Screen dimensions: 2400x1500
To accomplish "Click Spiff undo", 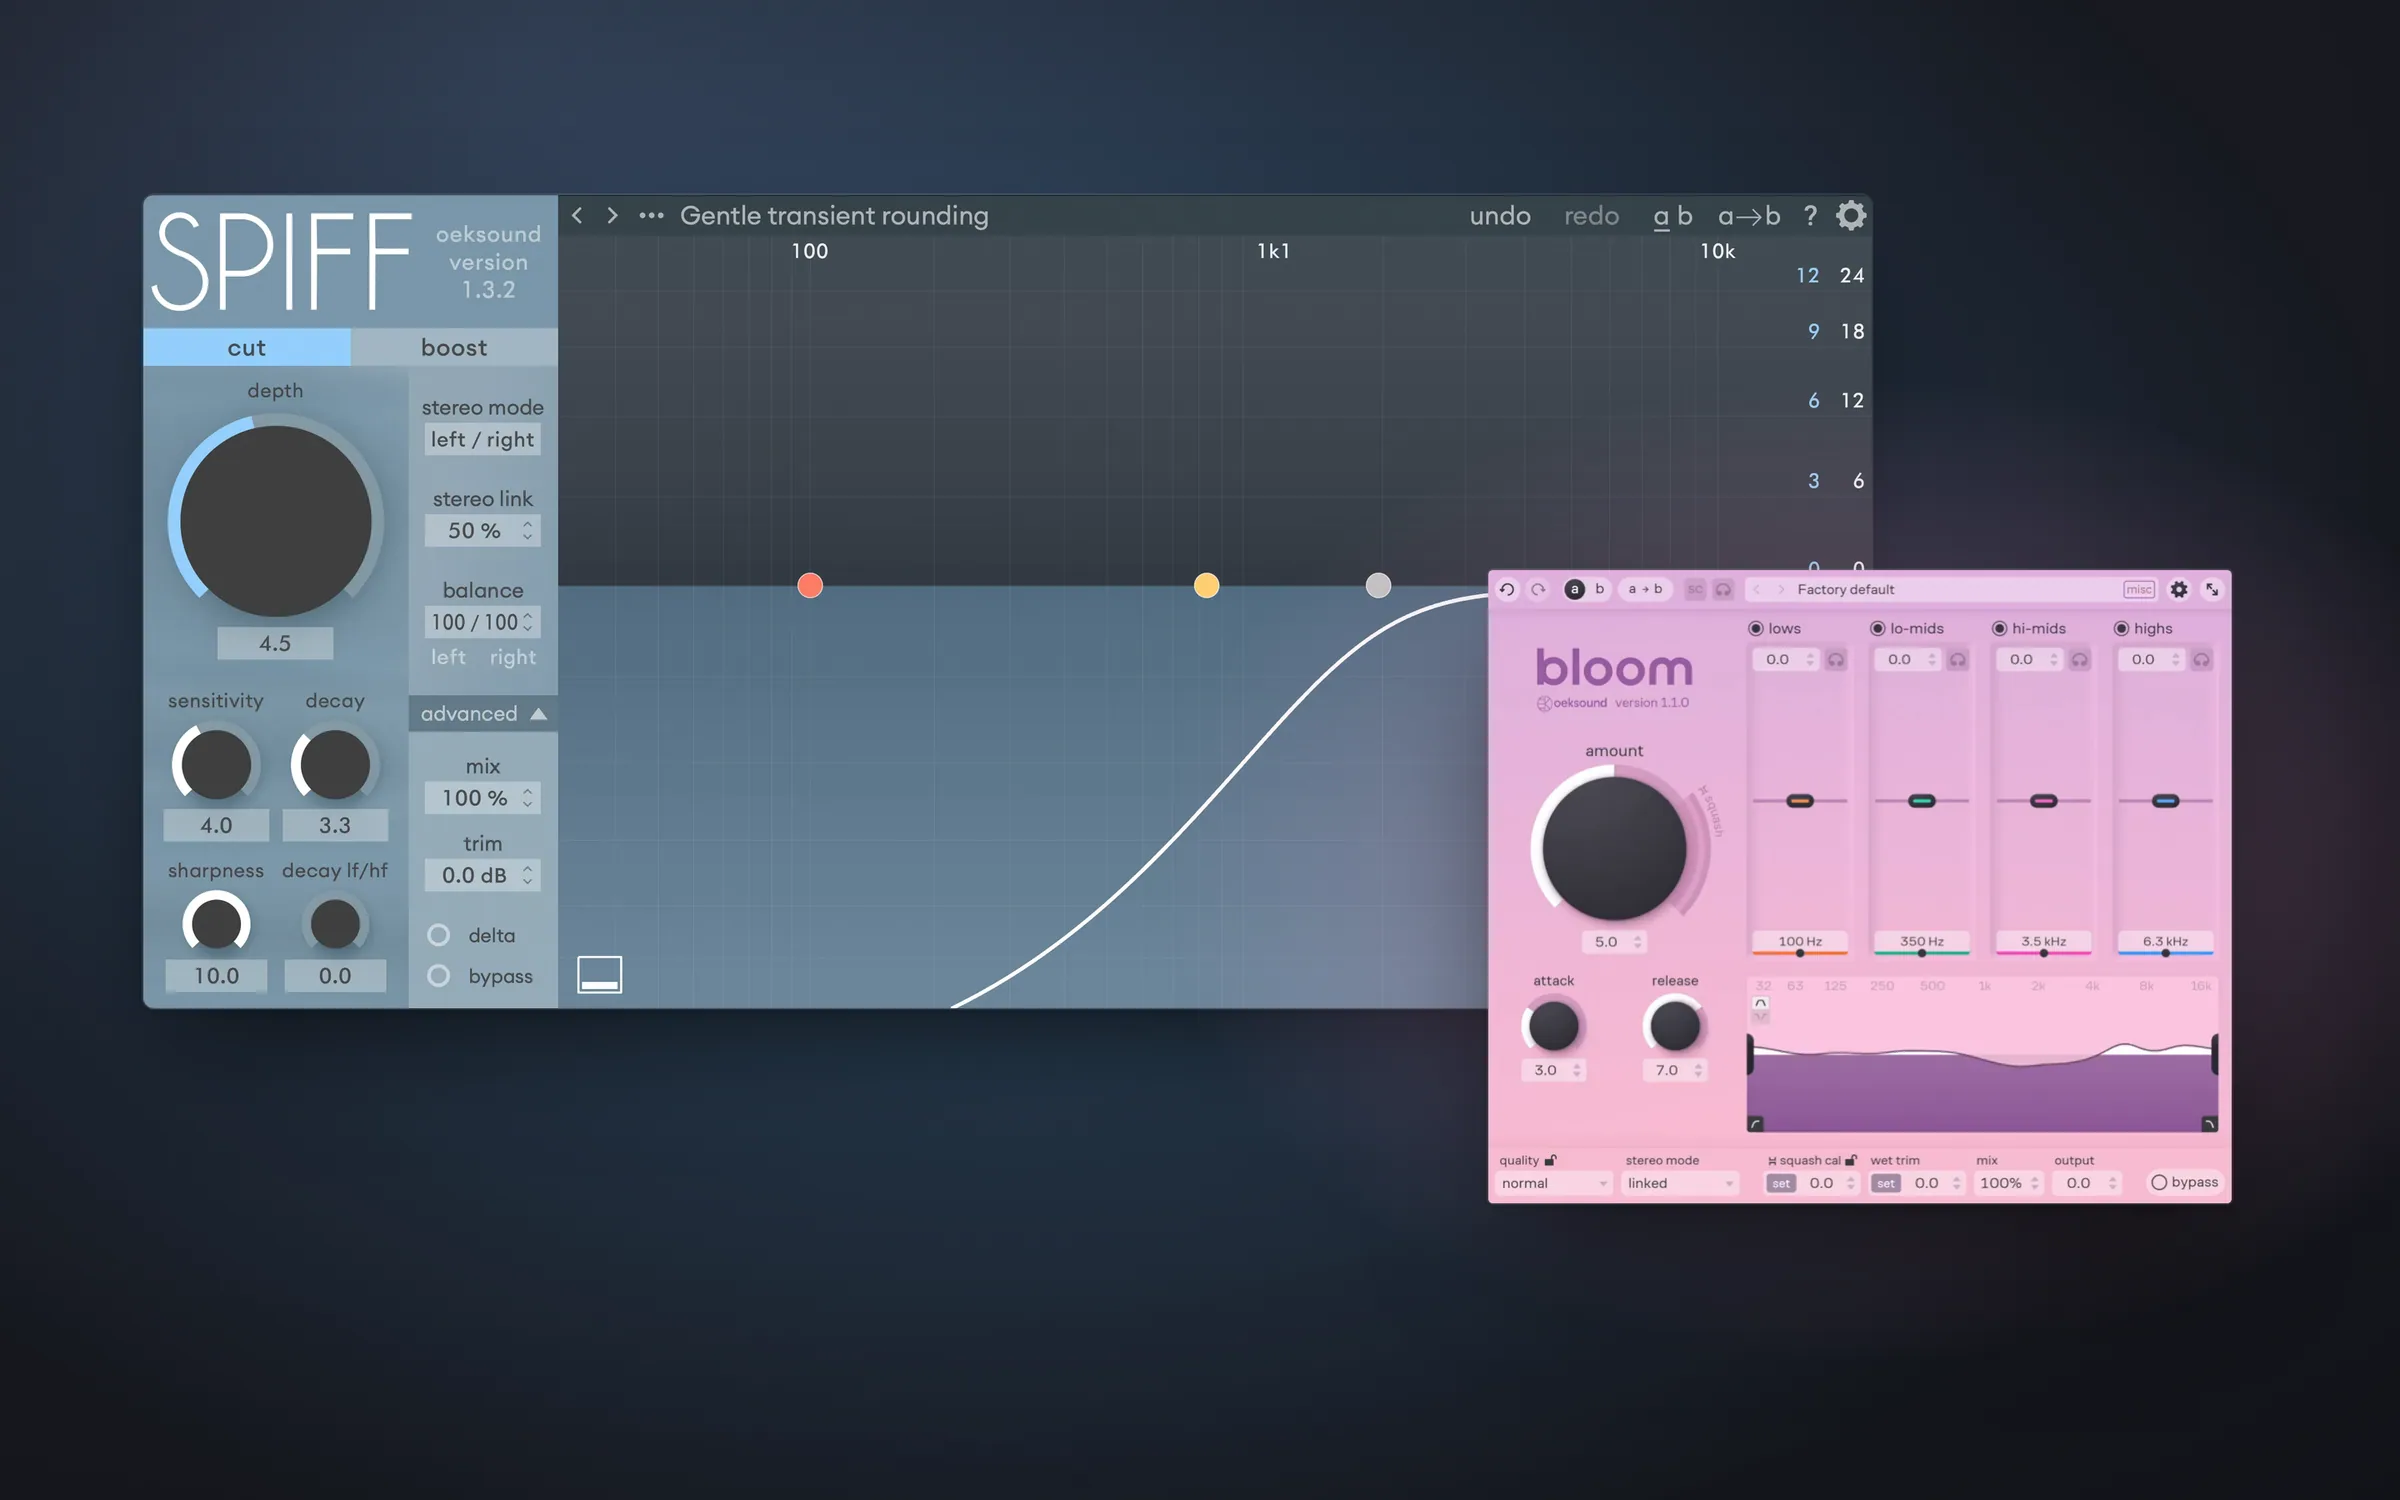I will click(x=1500, y=215).
